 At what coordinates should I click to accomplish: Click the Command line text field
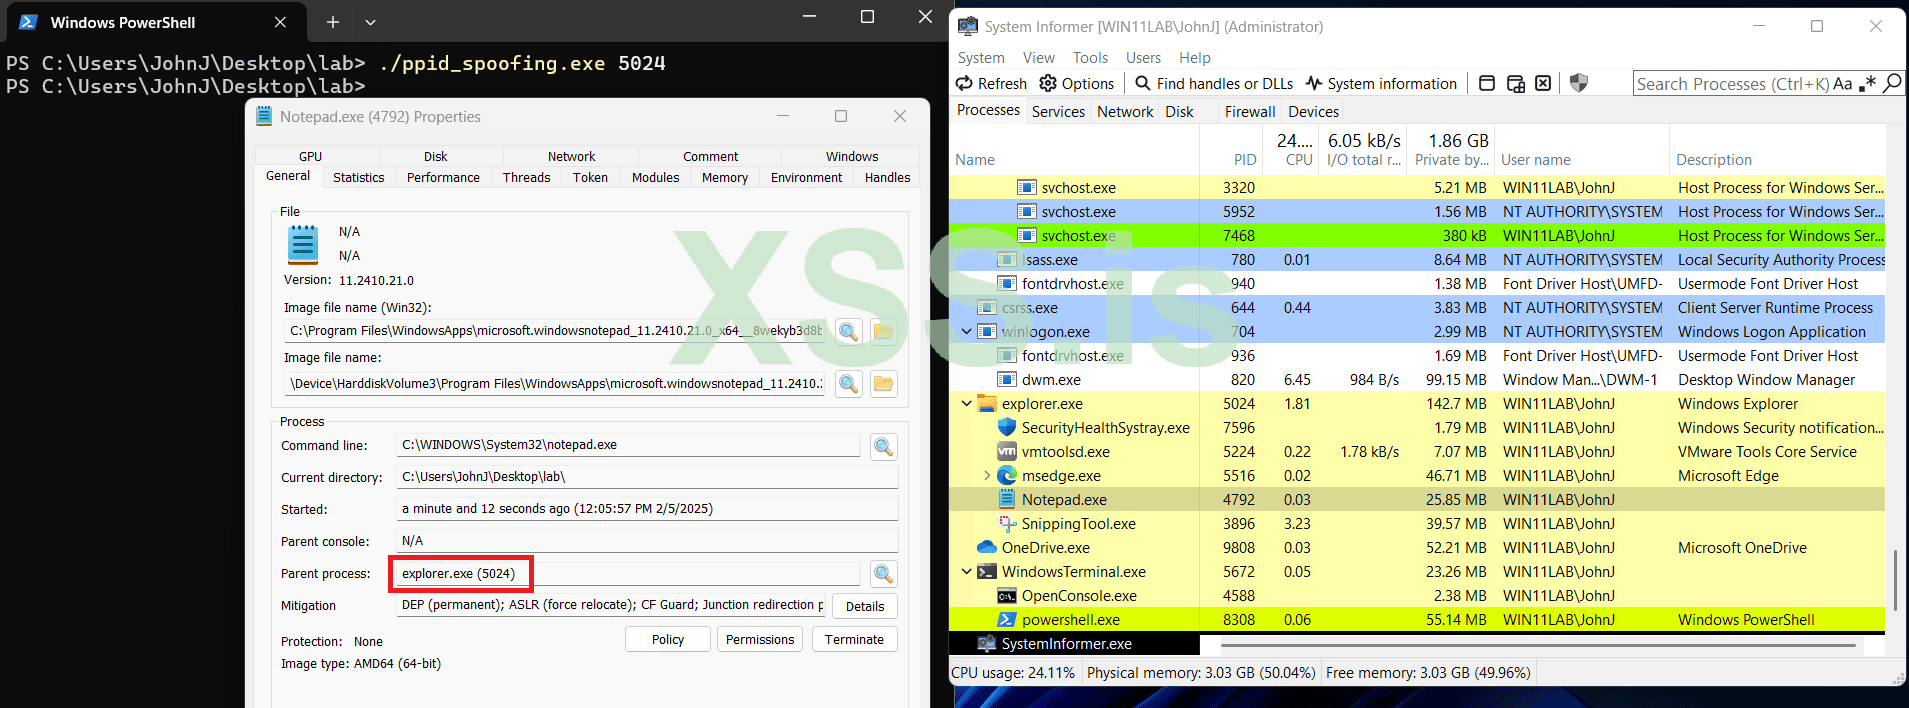pos(628,445)
